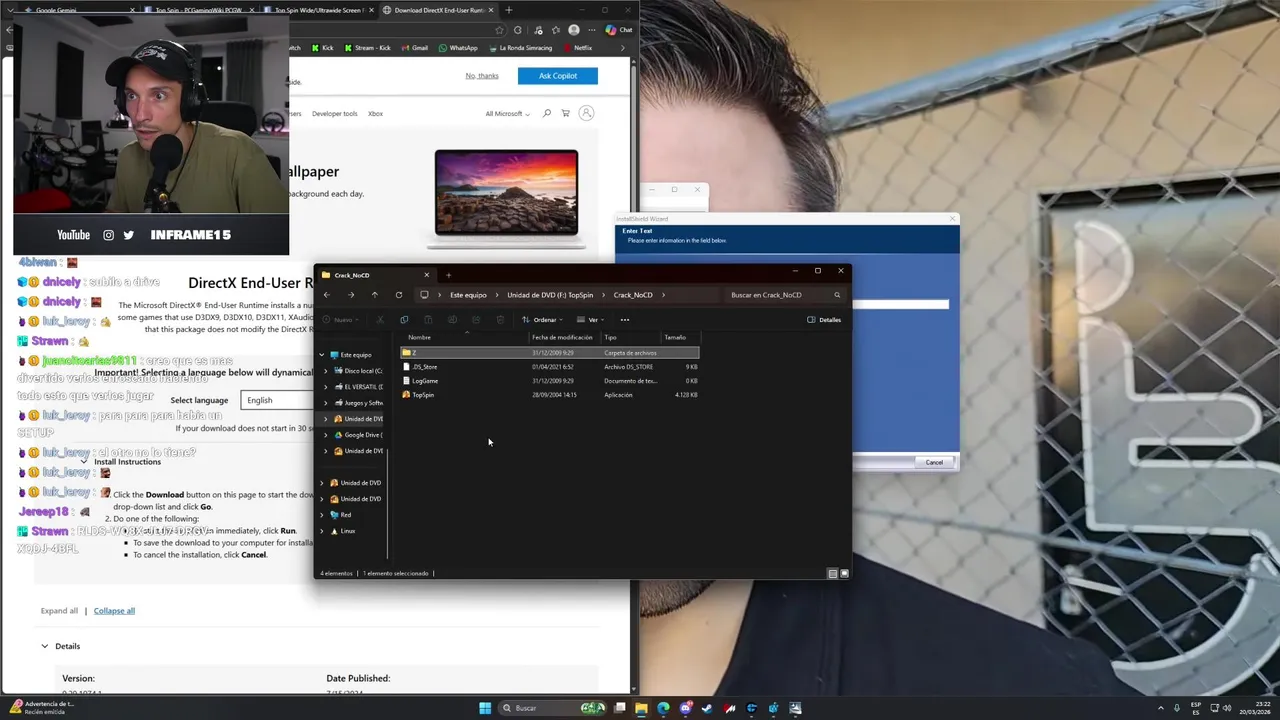Switch to Top Spin PCGamingWiki browser tab
Screen dimensions: 1280x720
tap(200, 10)
